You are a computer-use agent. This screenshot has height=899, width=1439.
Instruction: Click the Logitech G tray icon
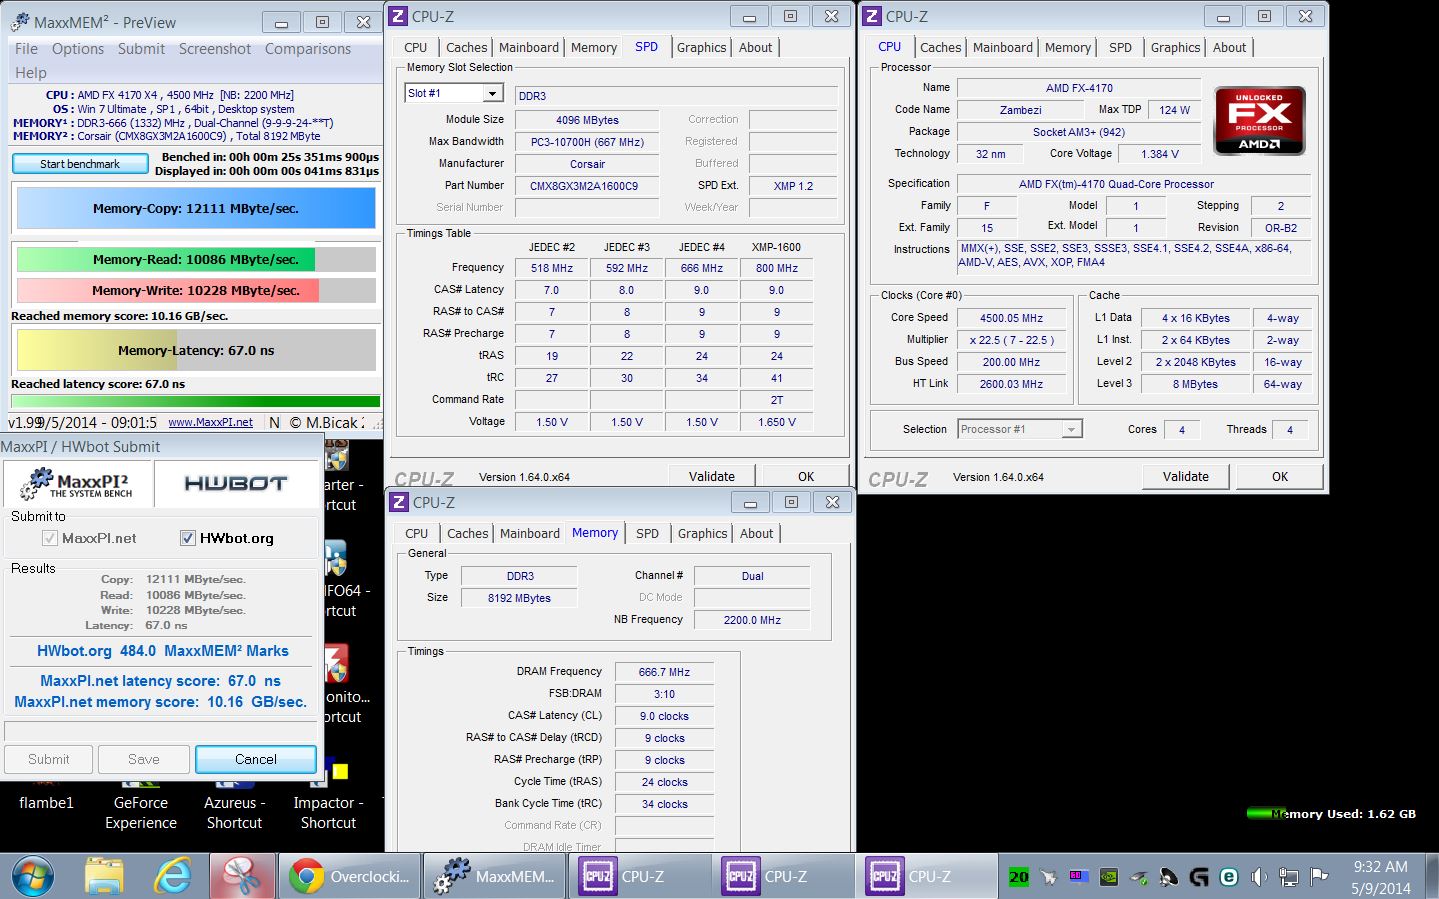pyautogui.click(x=1199, y=877)
